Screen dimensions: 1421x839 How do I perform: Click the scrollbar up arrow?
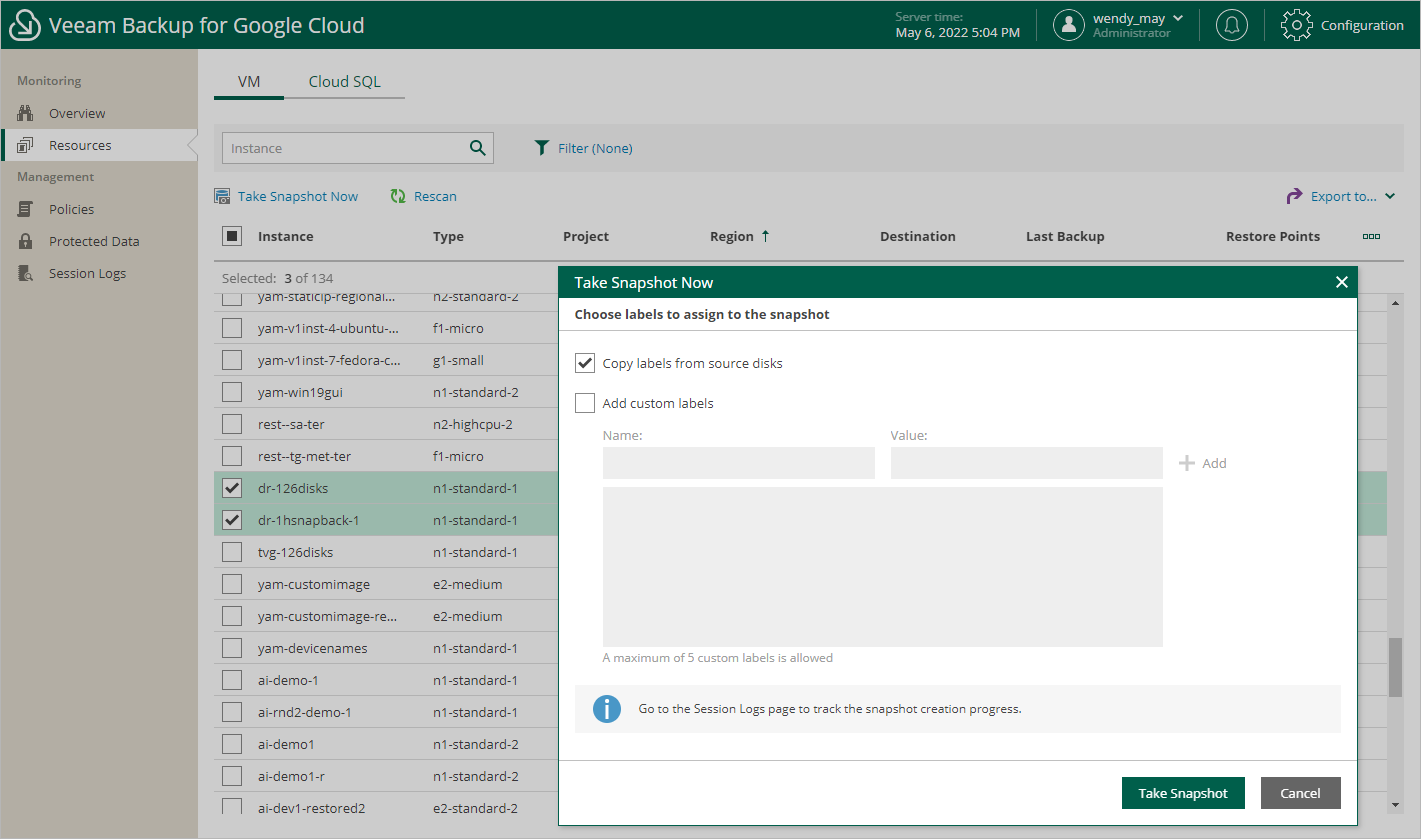point(1395,303)
